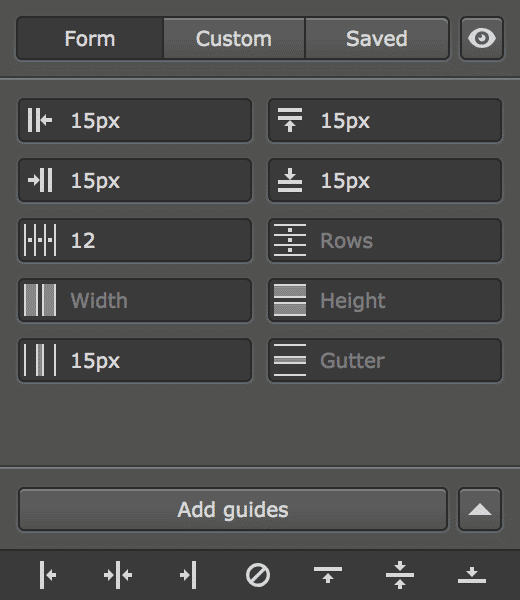Add a horizontal midpoint guide
520x600 pixels.
399,575
